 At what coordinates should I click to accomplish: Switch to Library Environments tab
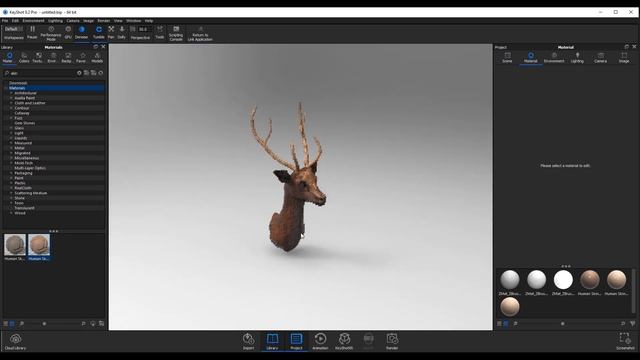tap(51, 58)
